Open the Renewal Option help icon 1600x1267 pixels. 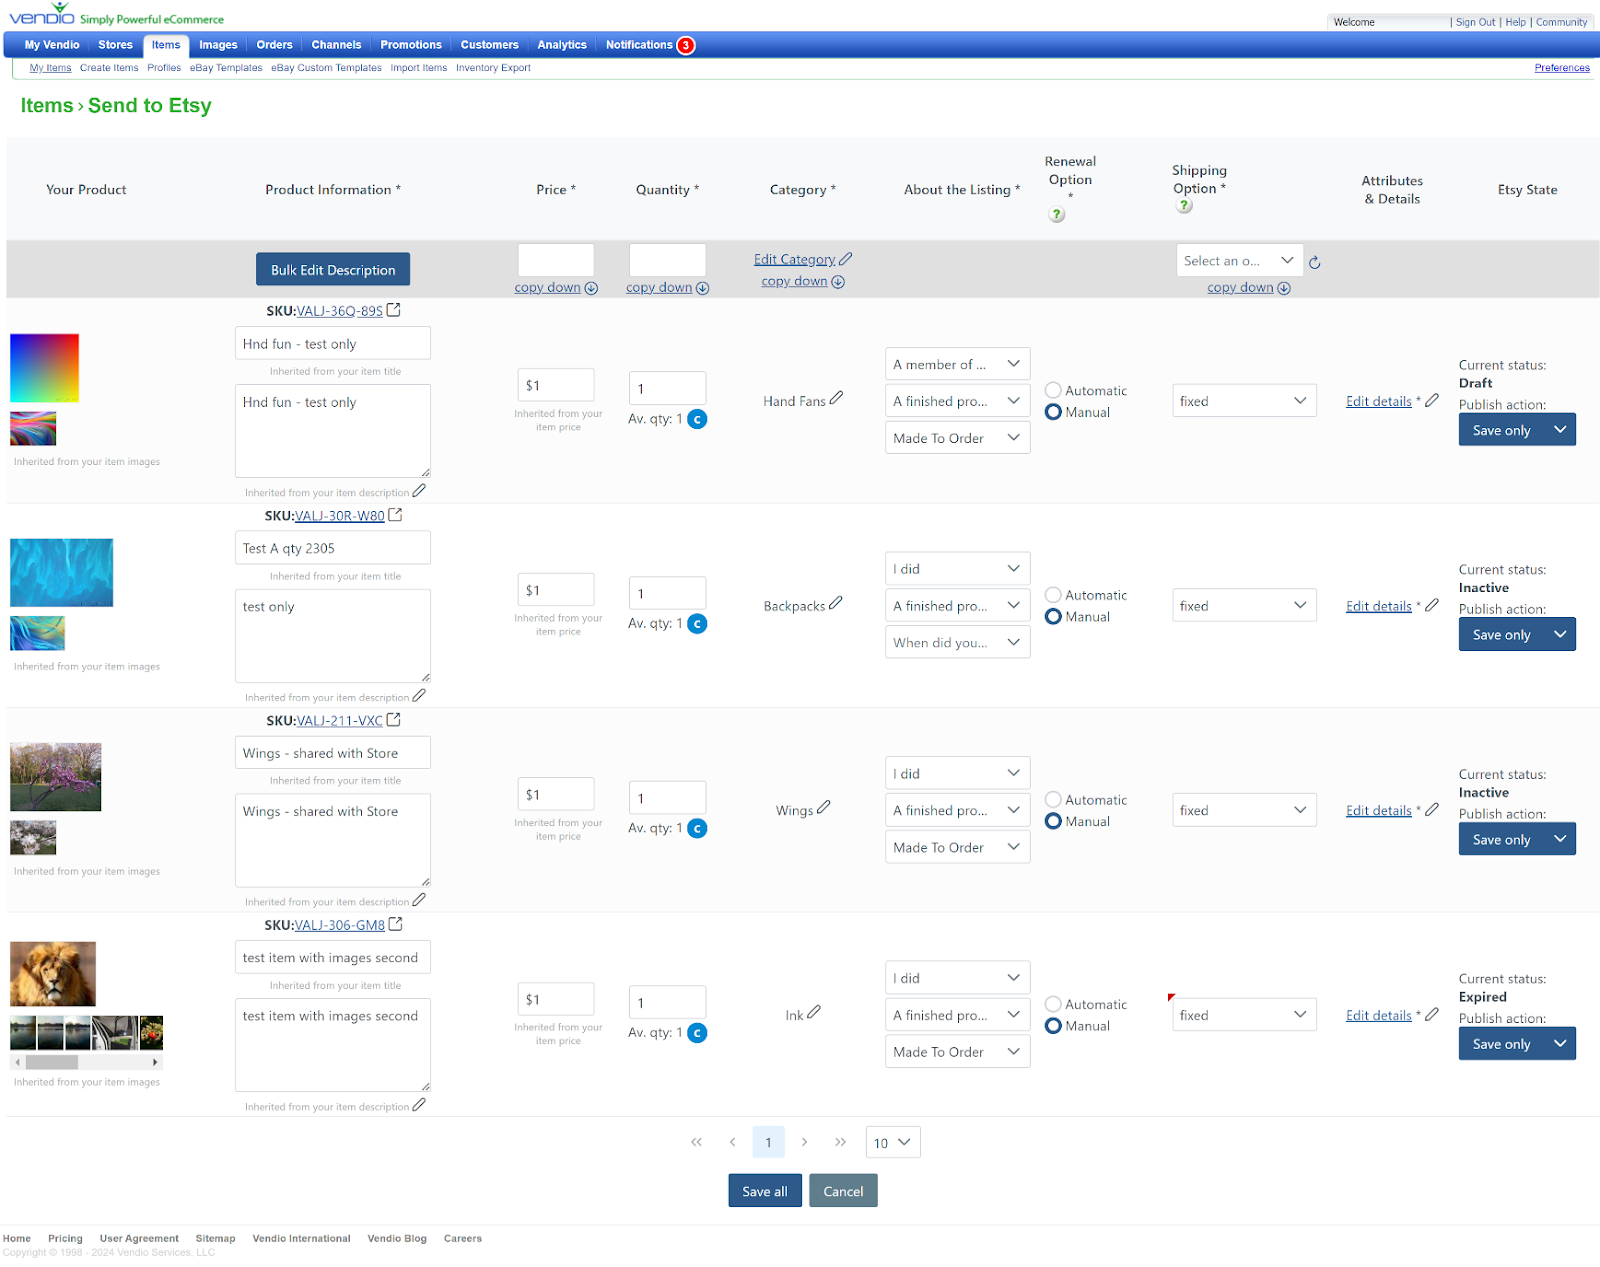pyautogui.click(x=1056, y=213)
